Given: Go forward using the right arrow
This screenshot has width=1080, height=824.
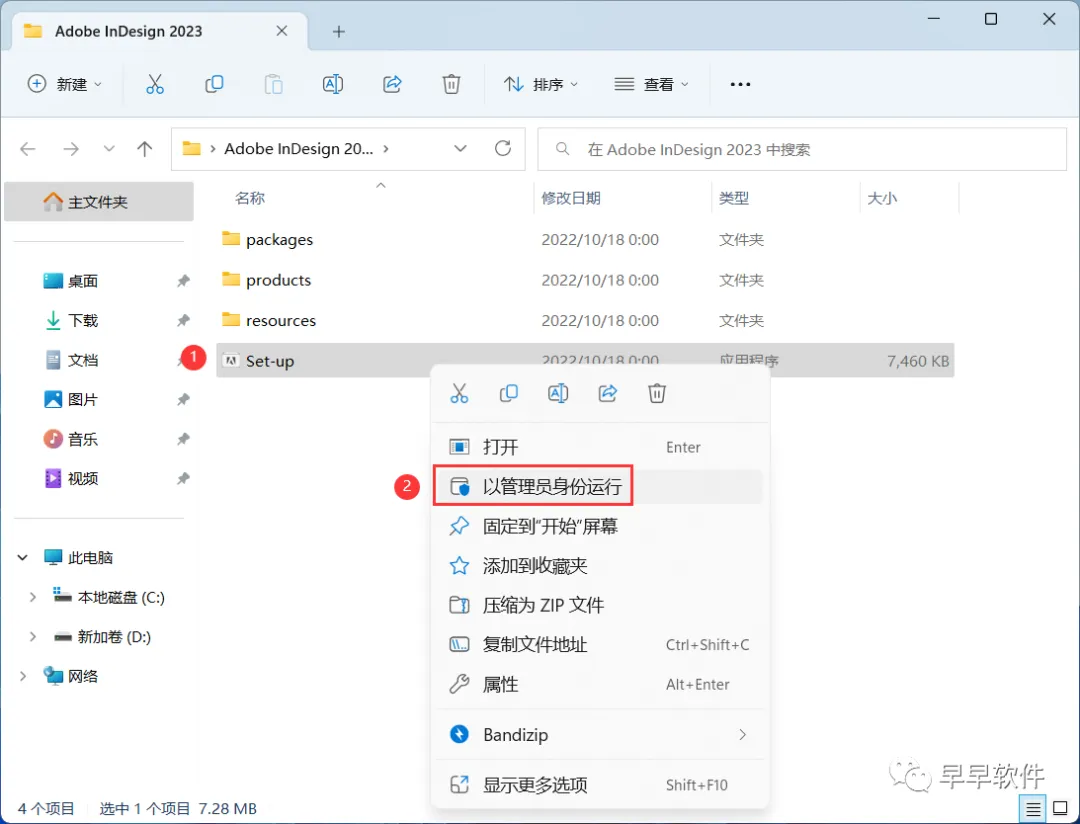Looking at the screenshot, I should 71,149.
